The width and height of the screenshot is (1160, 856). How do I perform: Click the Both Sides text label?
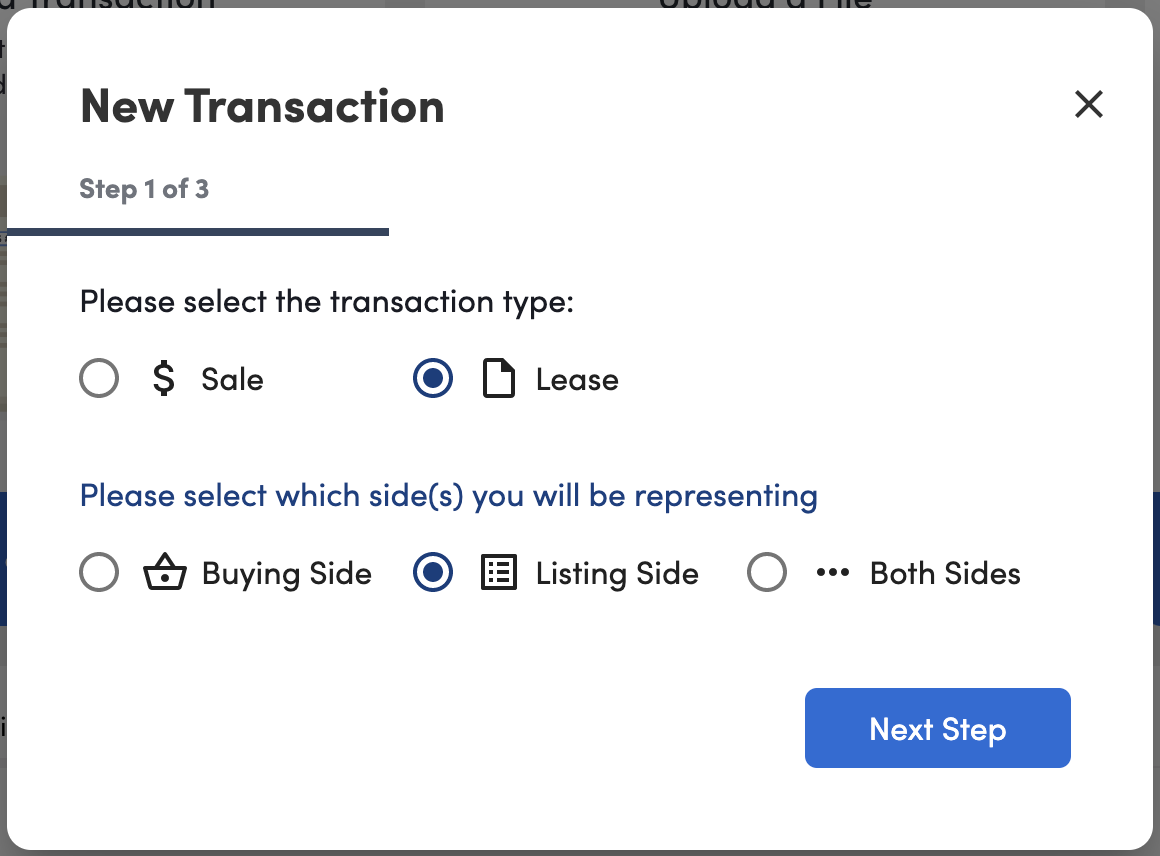point(945,573)
